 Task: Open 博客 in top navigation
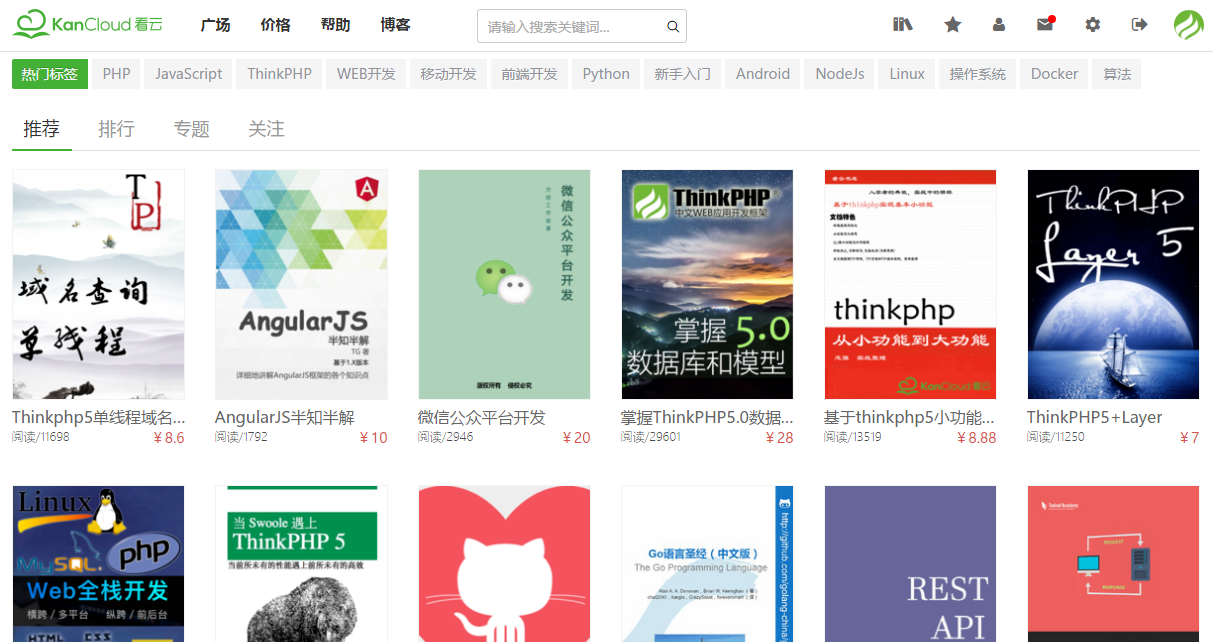[x=395, y=25]
